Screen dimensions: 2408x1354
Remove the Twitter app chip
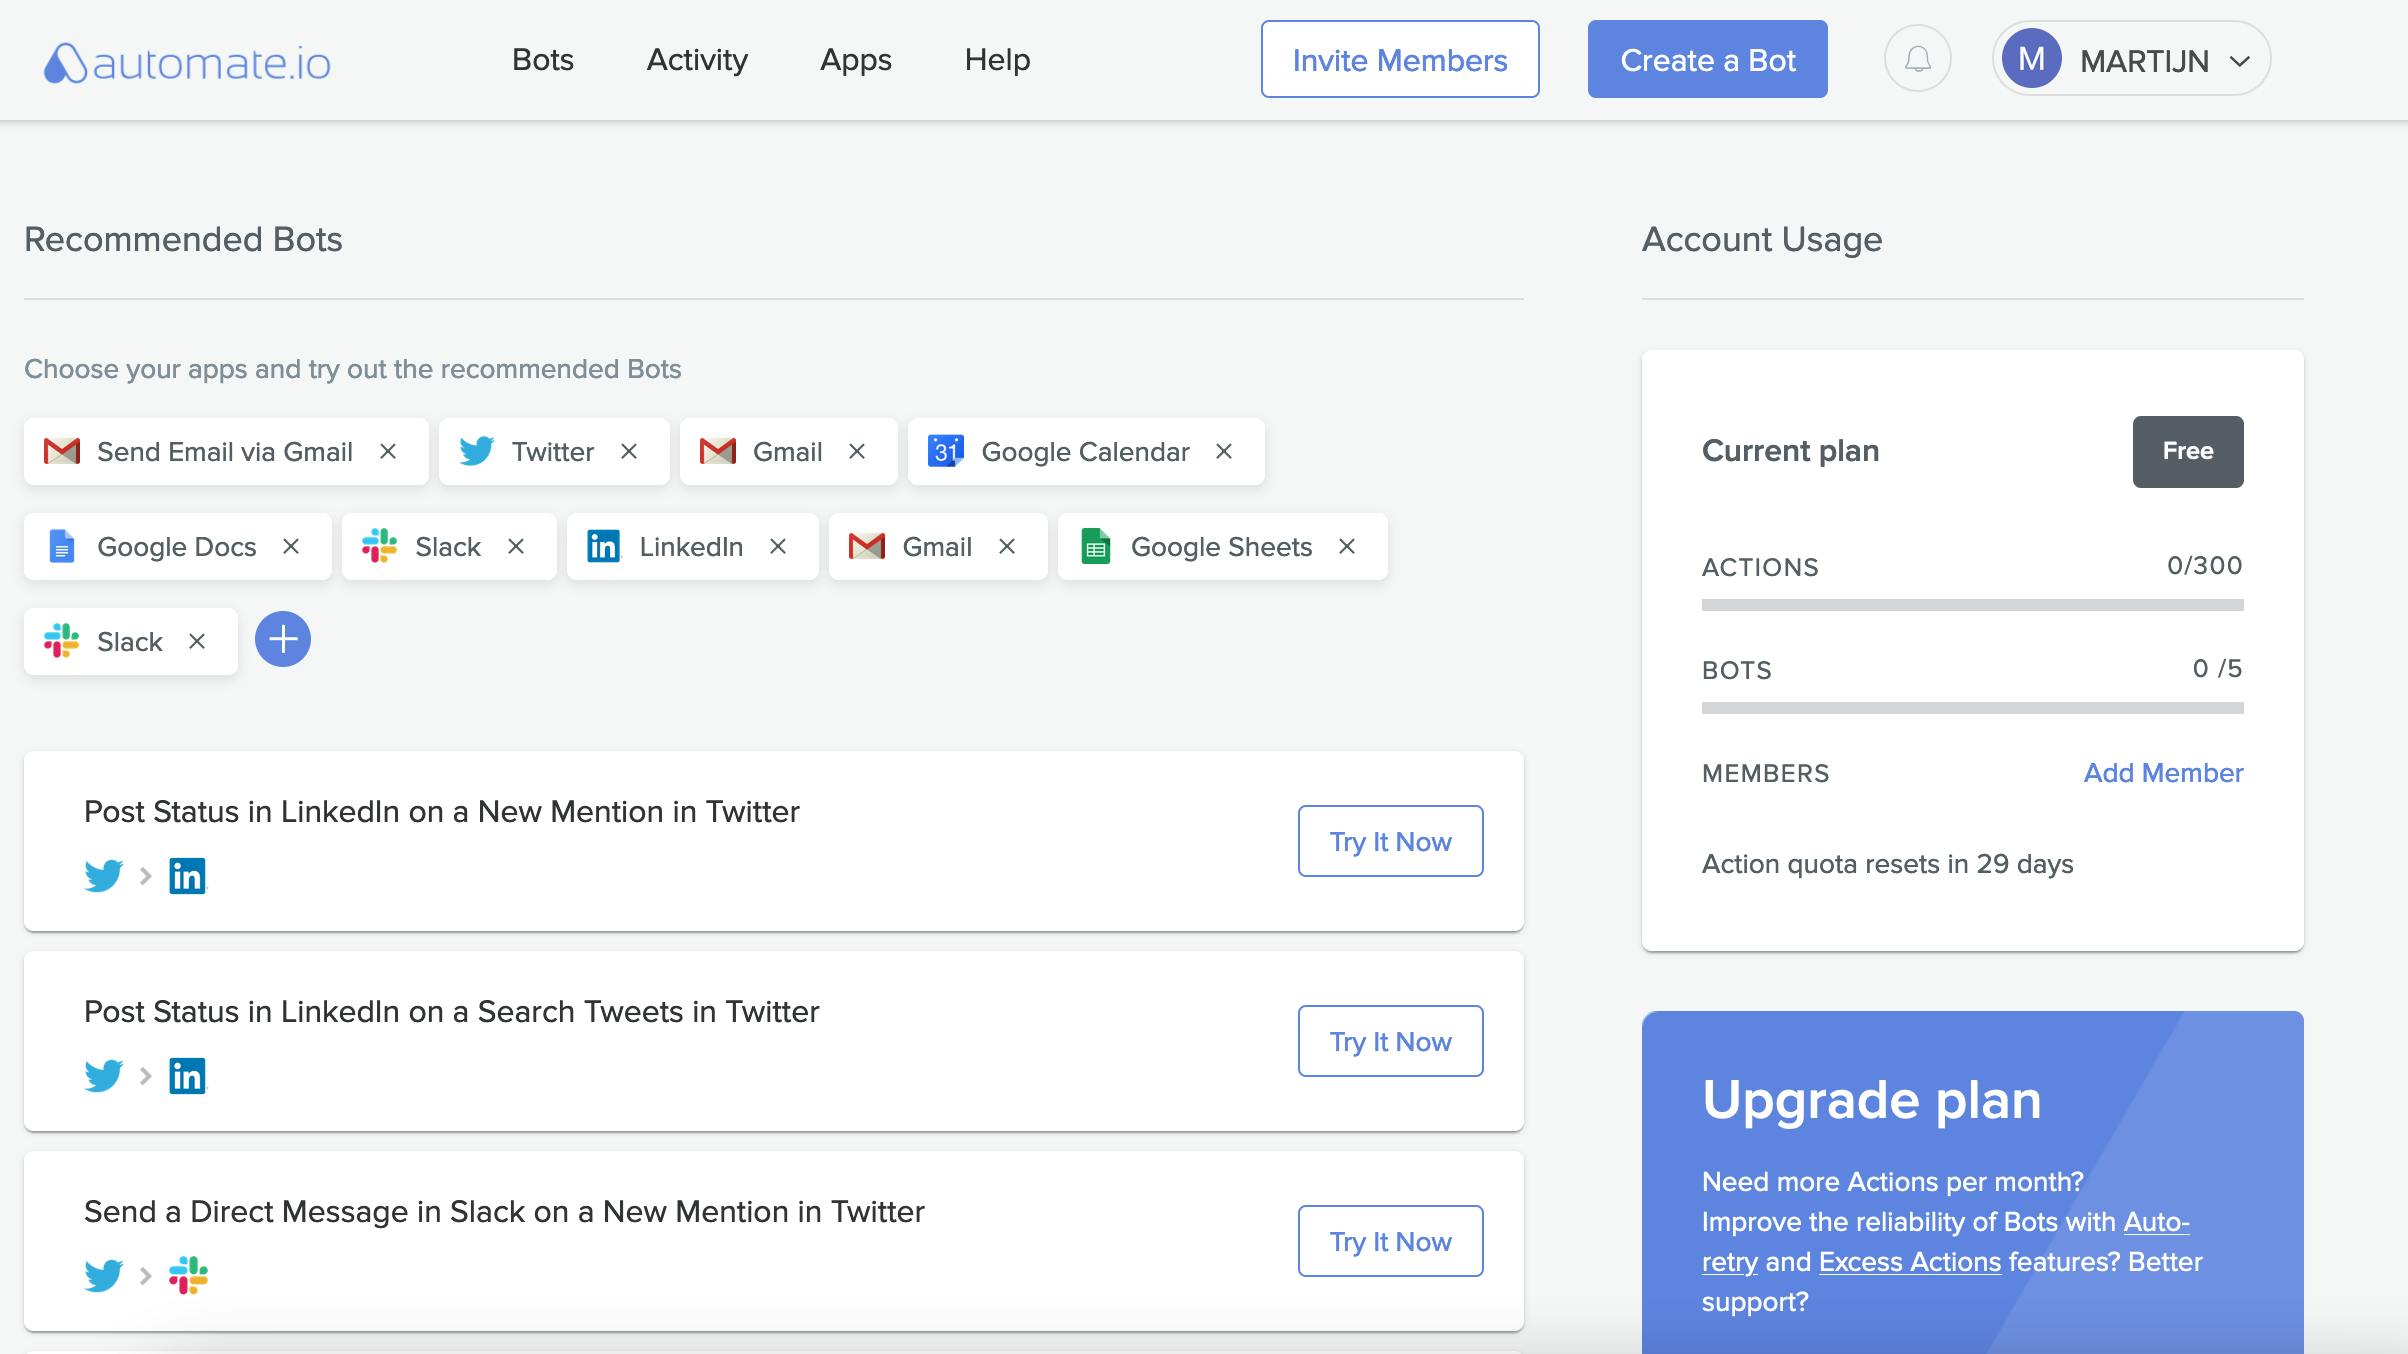pyautogui.click(x=629, y=452)
